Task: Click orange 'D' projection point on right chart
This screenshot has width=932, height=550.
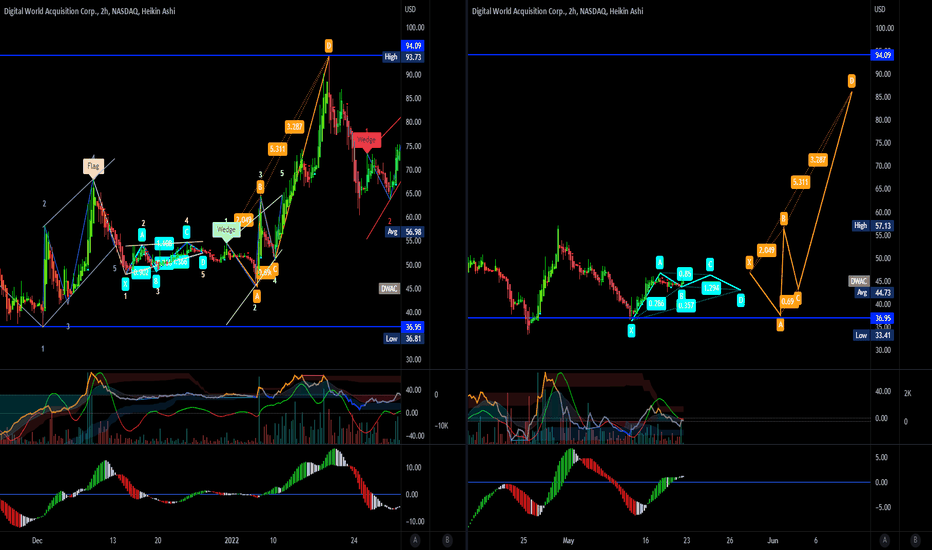Action: [851, 80]
